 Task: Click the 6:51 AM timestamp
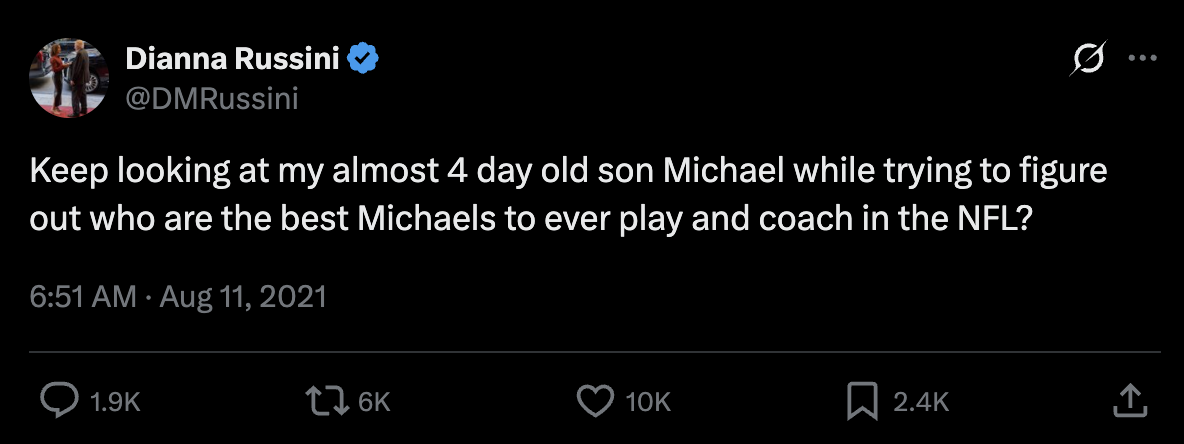pyautogui.click(x=82, y=298)
